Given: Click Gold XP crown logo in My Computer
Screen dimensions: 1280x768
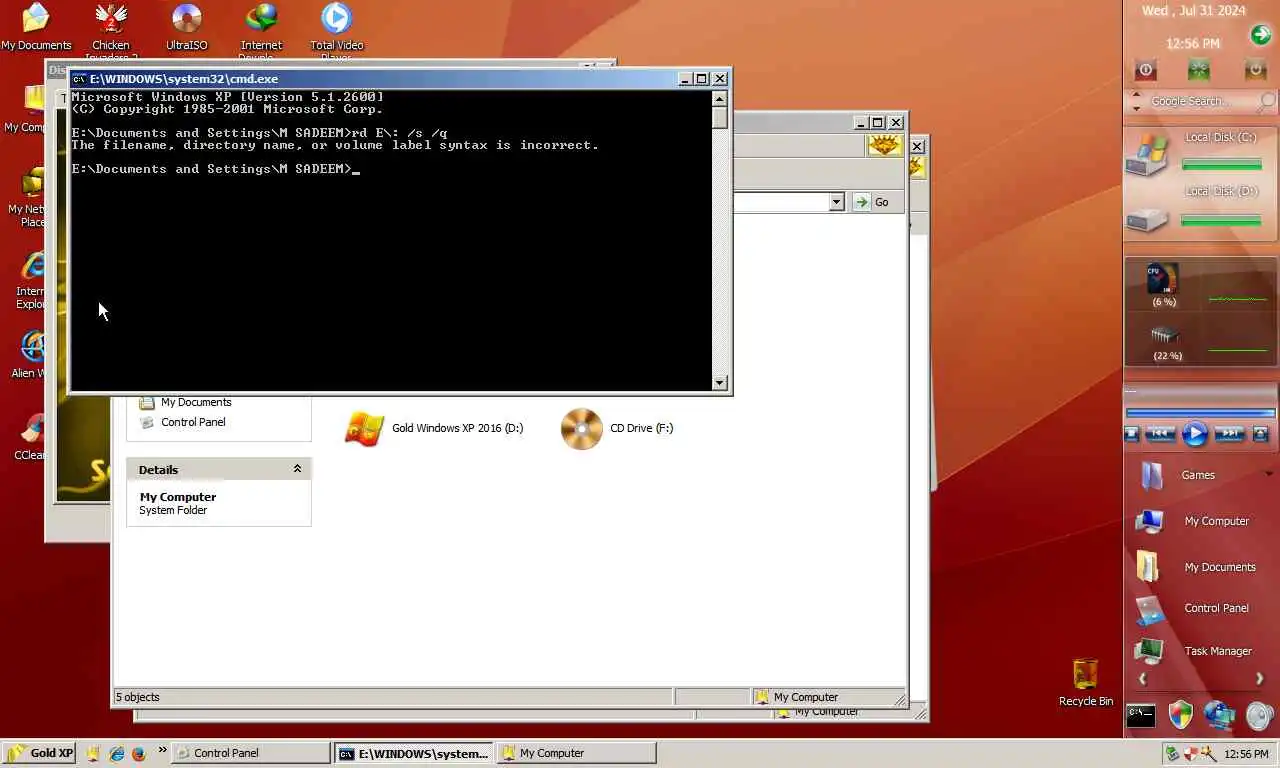Looking at the screenshot, I should pyautogui.click(x=884, y=146).
